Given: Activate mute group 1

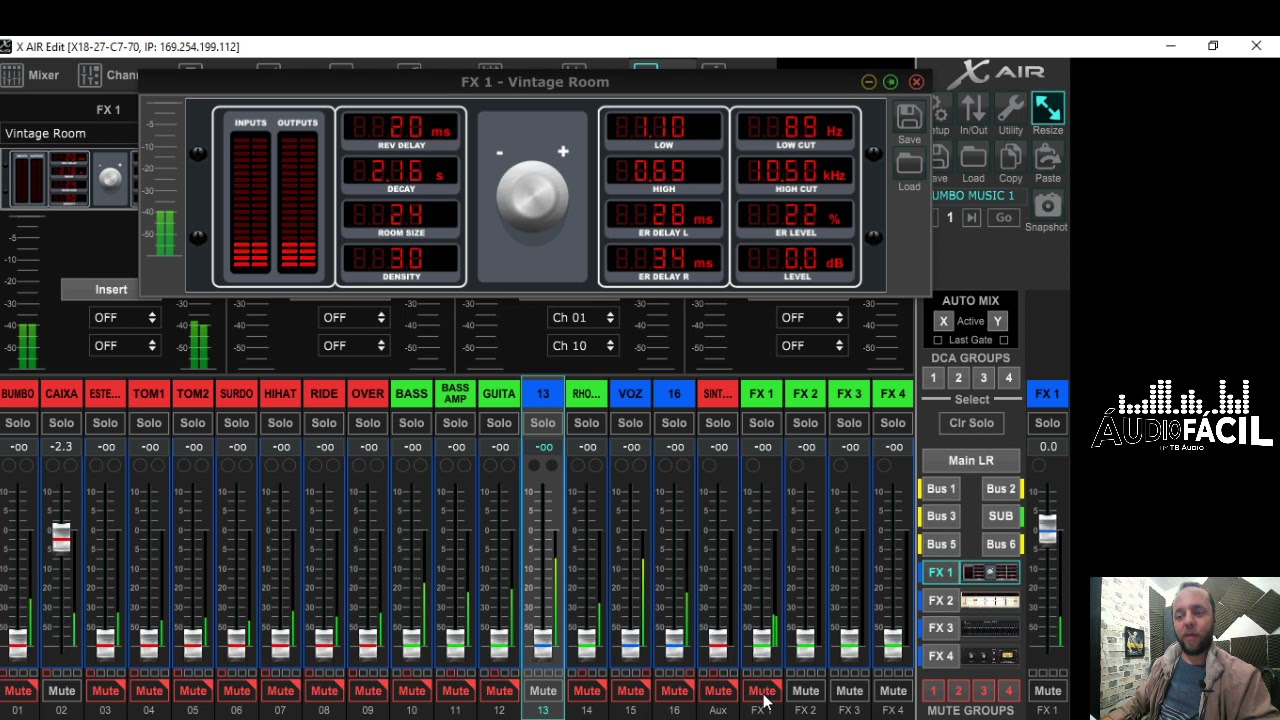Looking at the screenshot, I should coord(933,691).
